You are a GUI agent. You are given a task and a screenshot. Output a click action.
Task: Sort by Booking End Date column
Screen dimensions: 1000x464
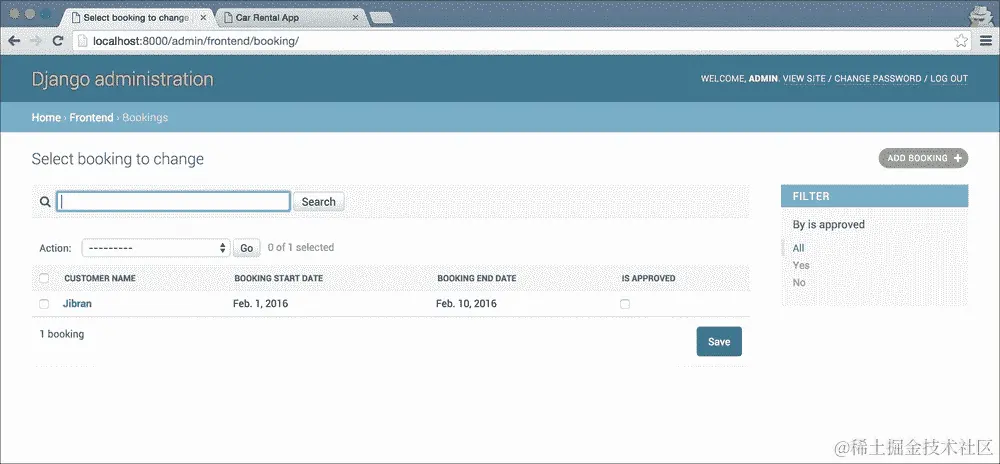pos(476,279)
